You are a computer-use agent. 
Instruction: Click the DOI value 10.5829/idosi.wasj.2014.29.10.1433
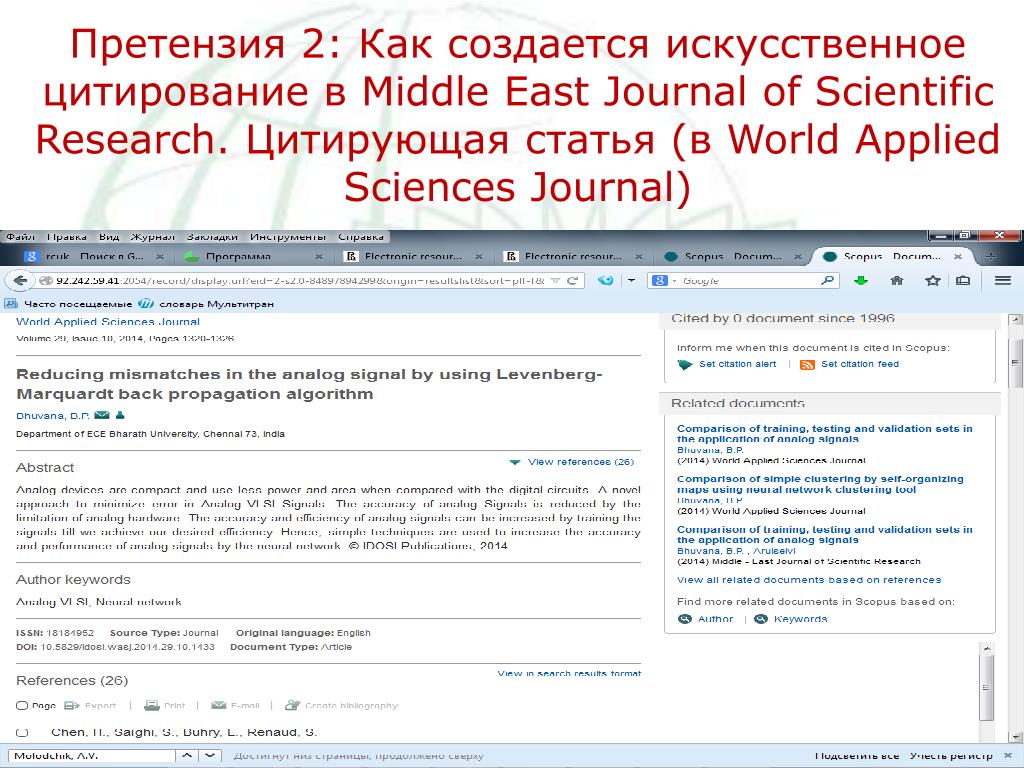pyautogui.click(x=128, y=647)
